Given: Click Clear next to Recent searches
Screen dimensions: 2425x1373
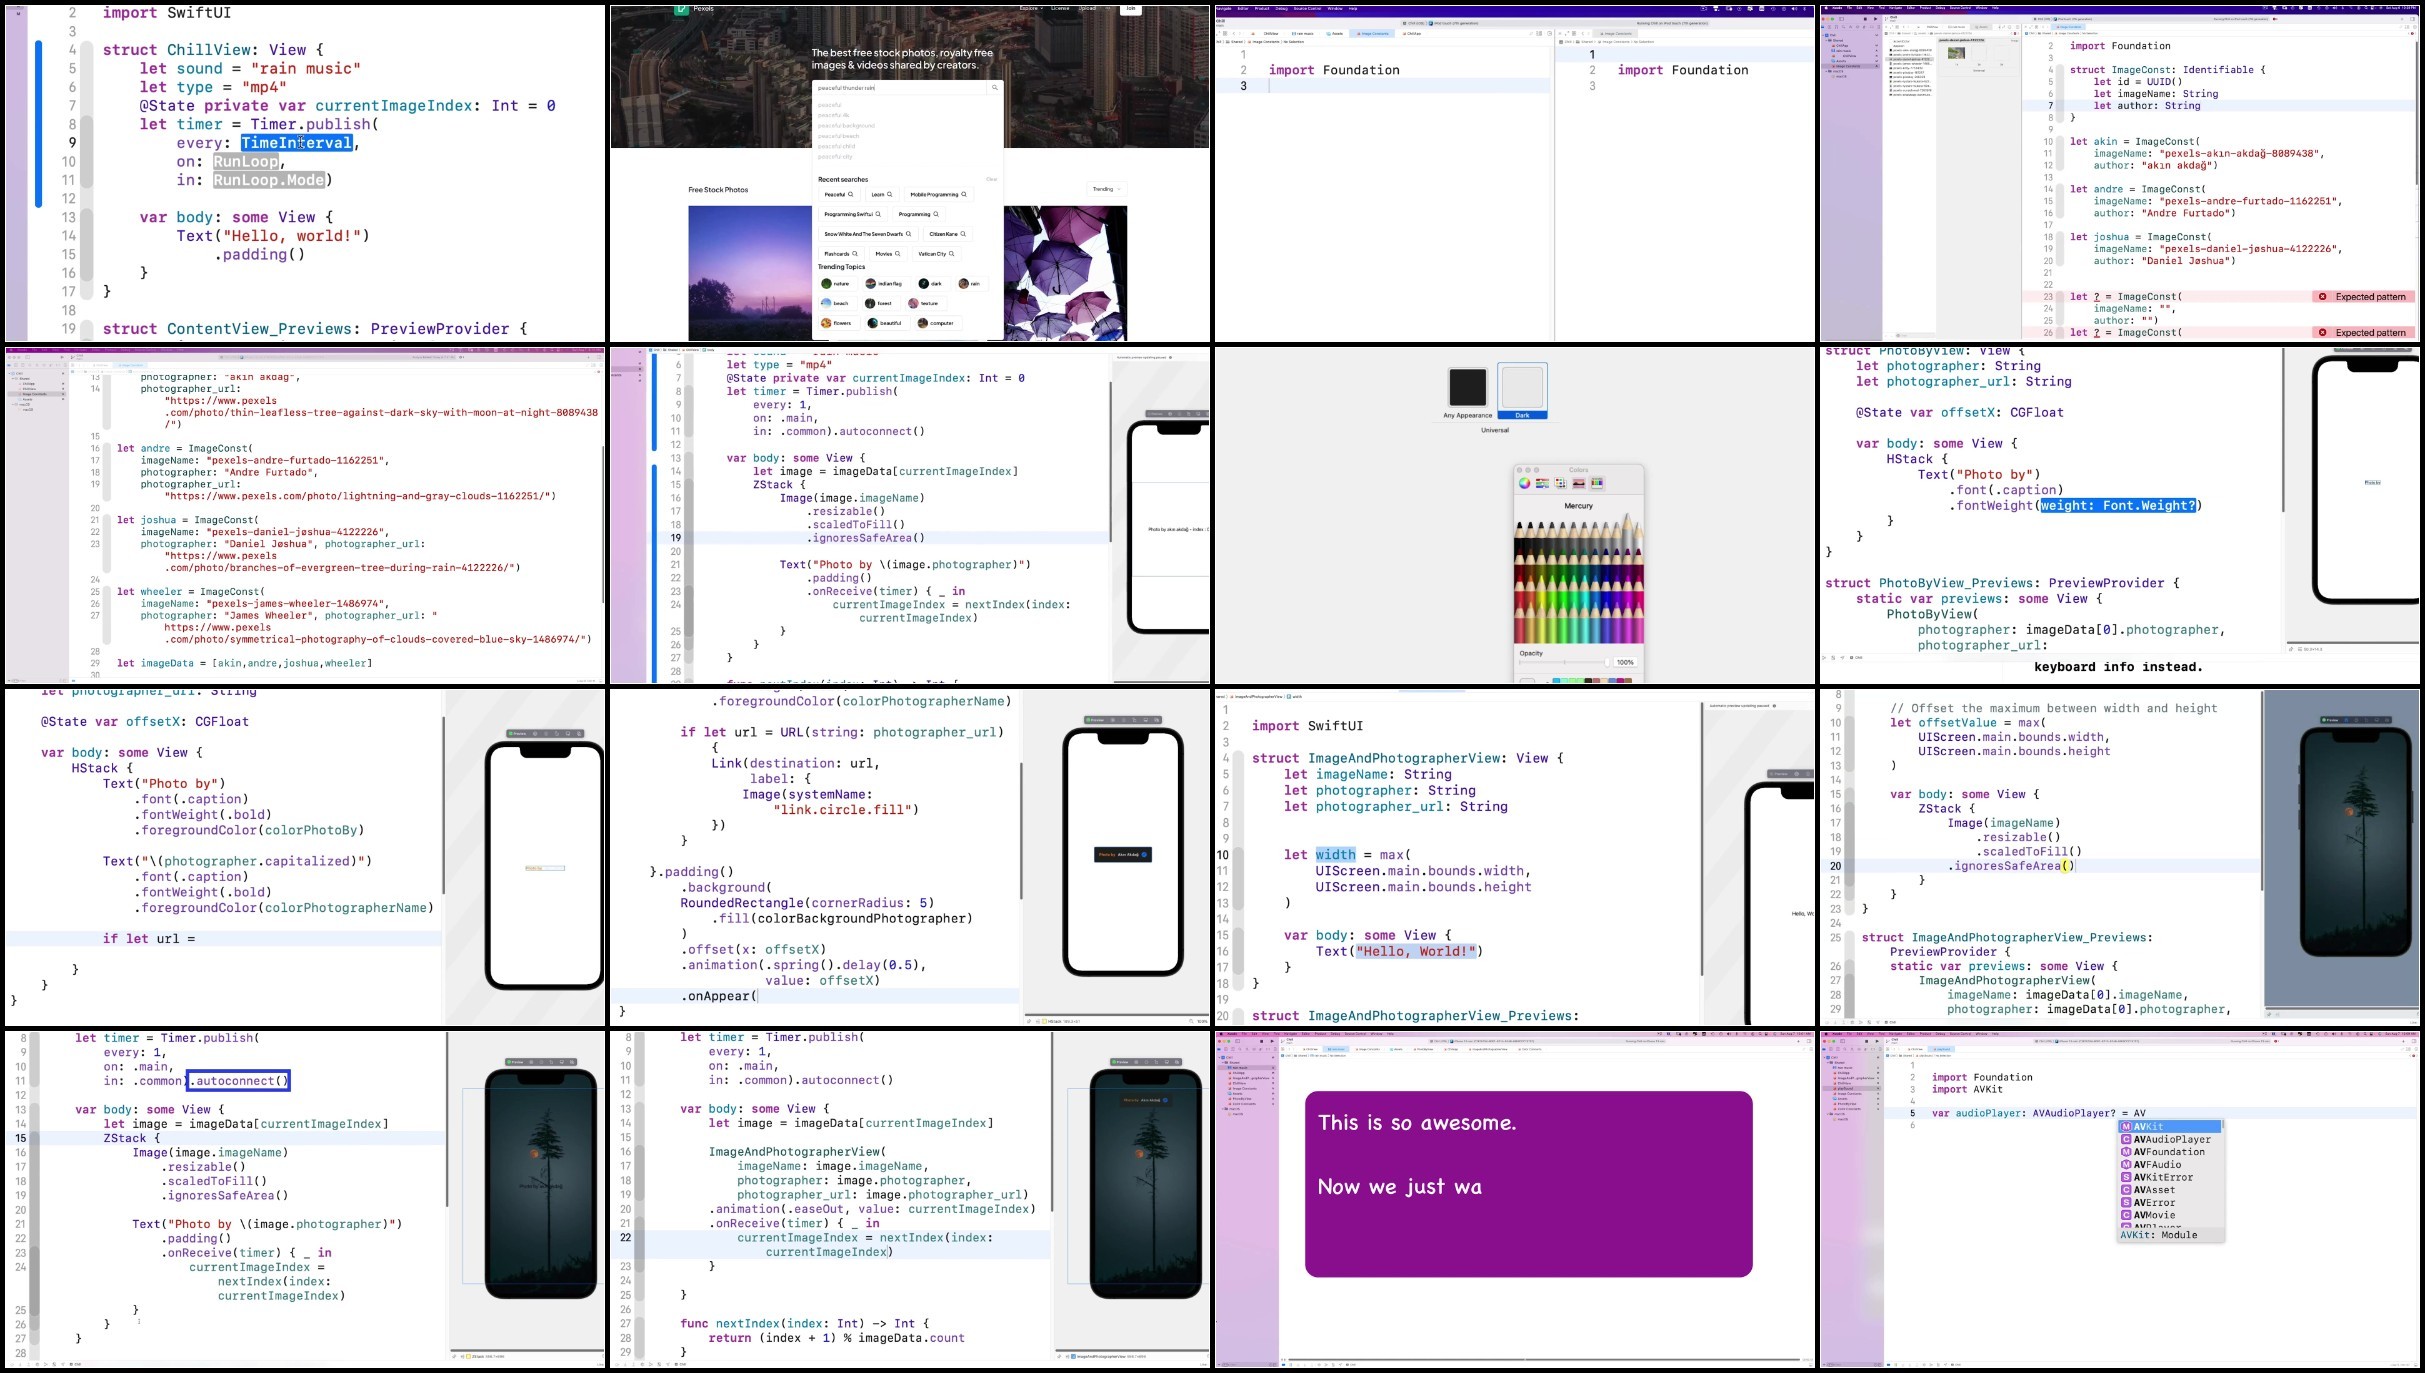Looking at the screenshot, I should pos(991,180).
